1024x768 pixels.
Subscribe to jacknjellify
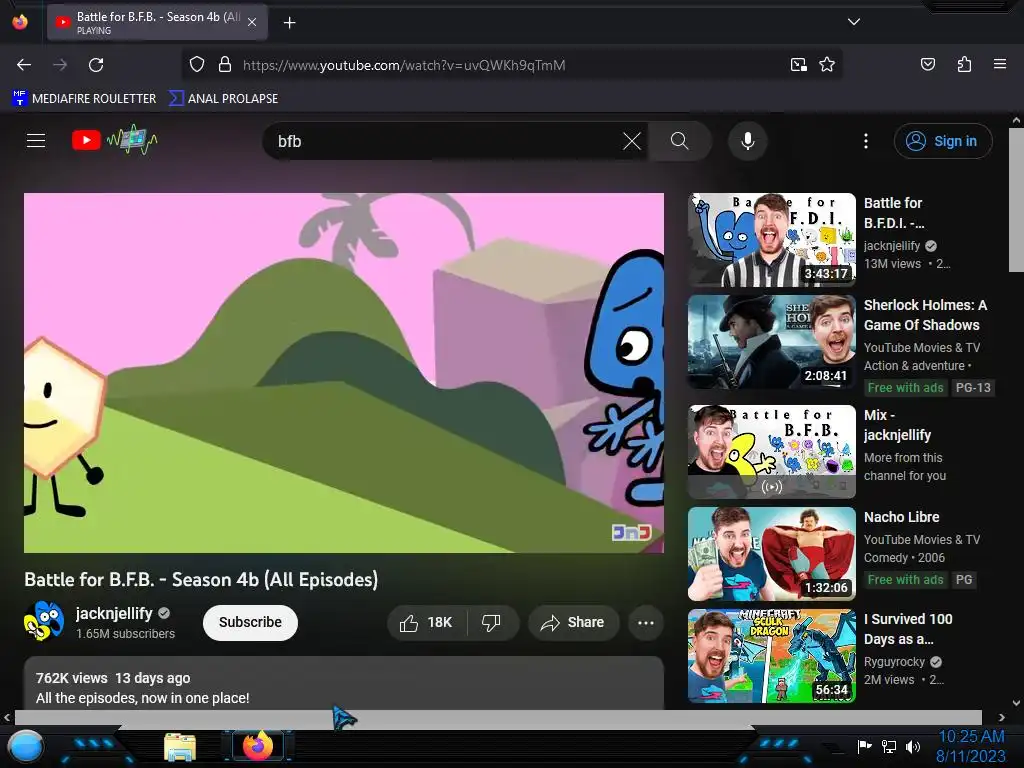tap(250, 622)
